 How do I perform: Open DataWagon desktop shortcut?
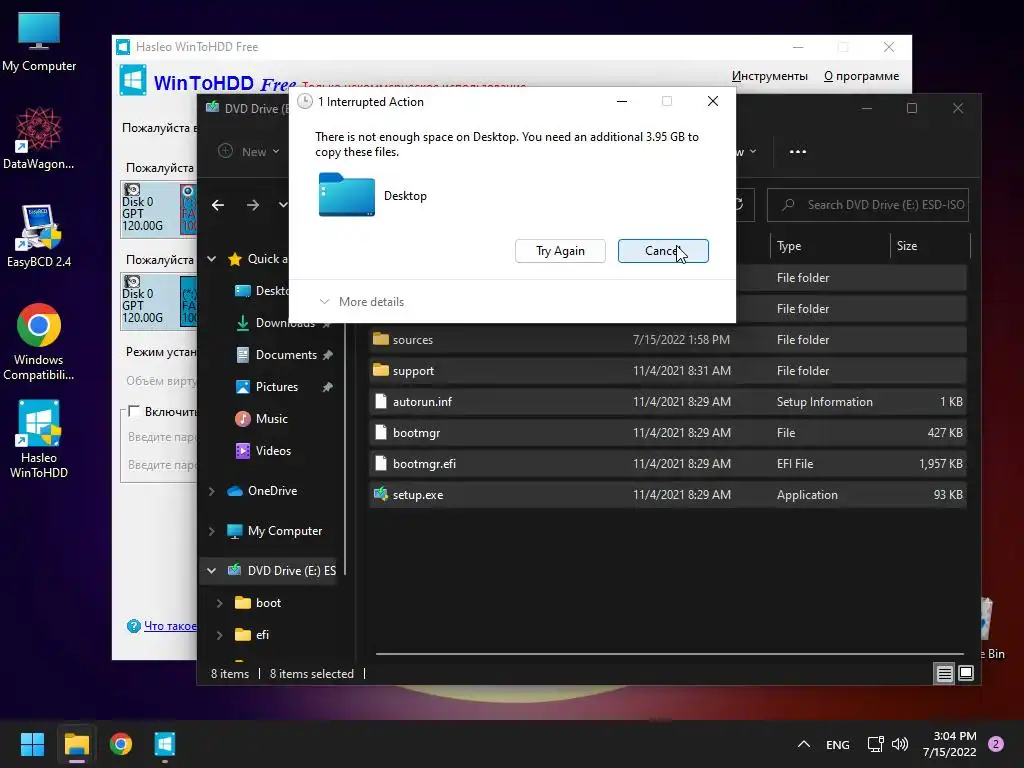(39, 138)
